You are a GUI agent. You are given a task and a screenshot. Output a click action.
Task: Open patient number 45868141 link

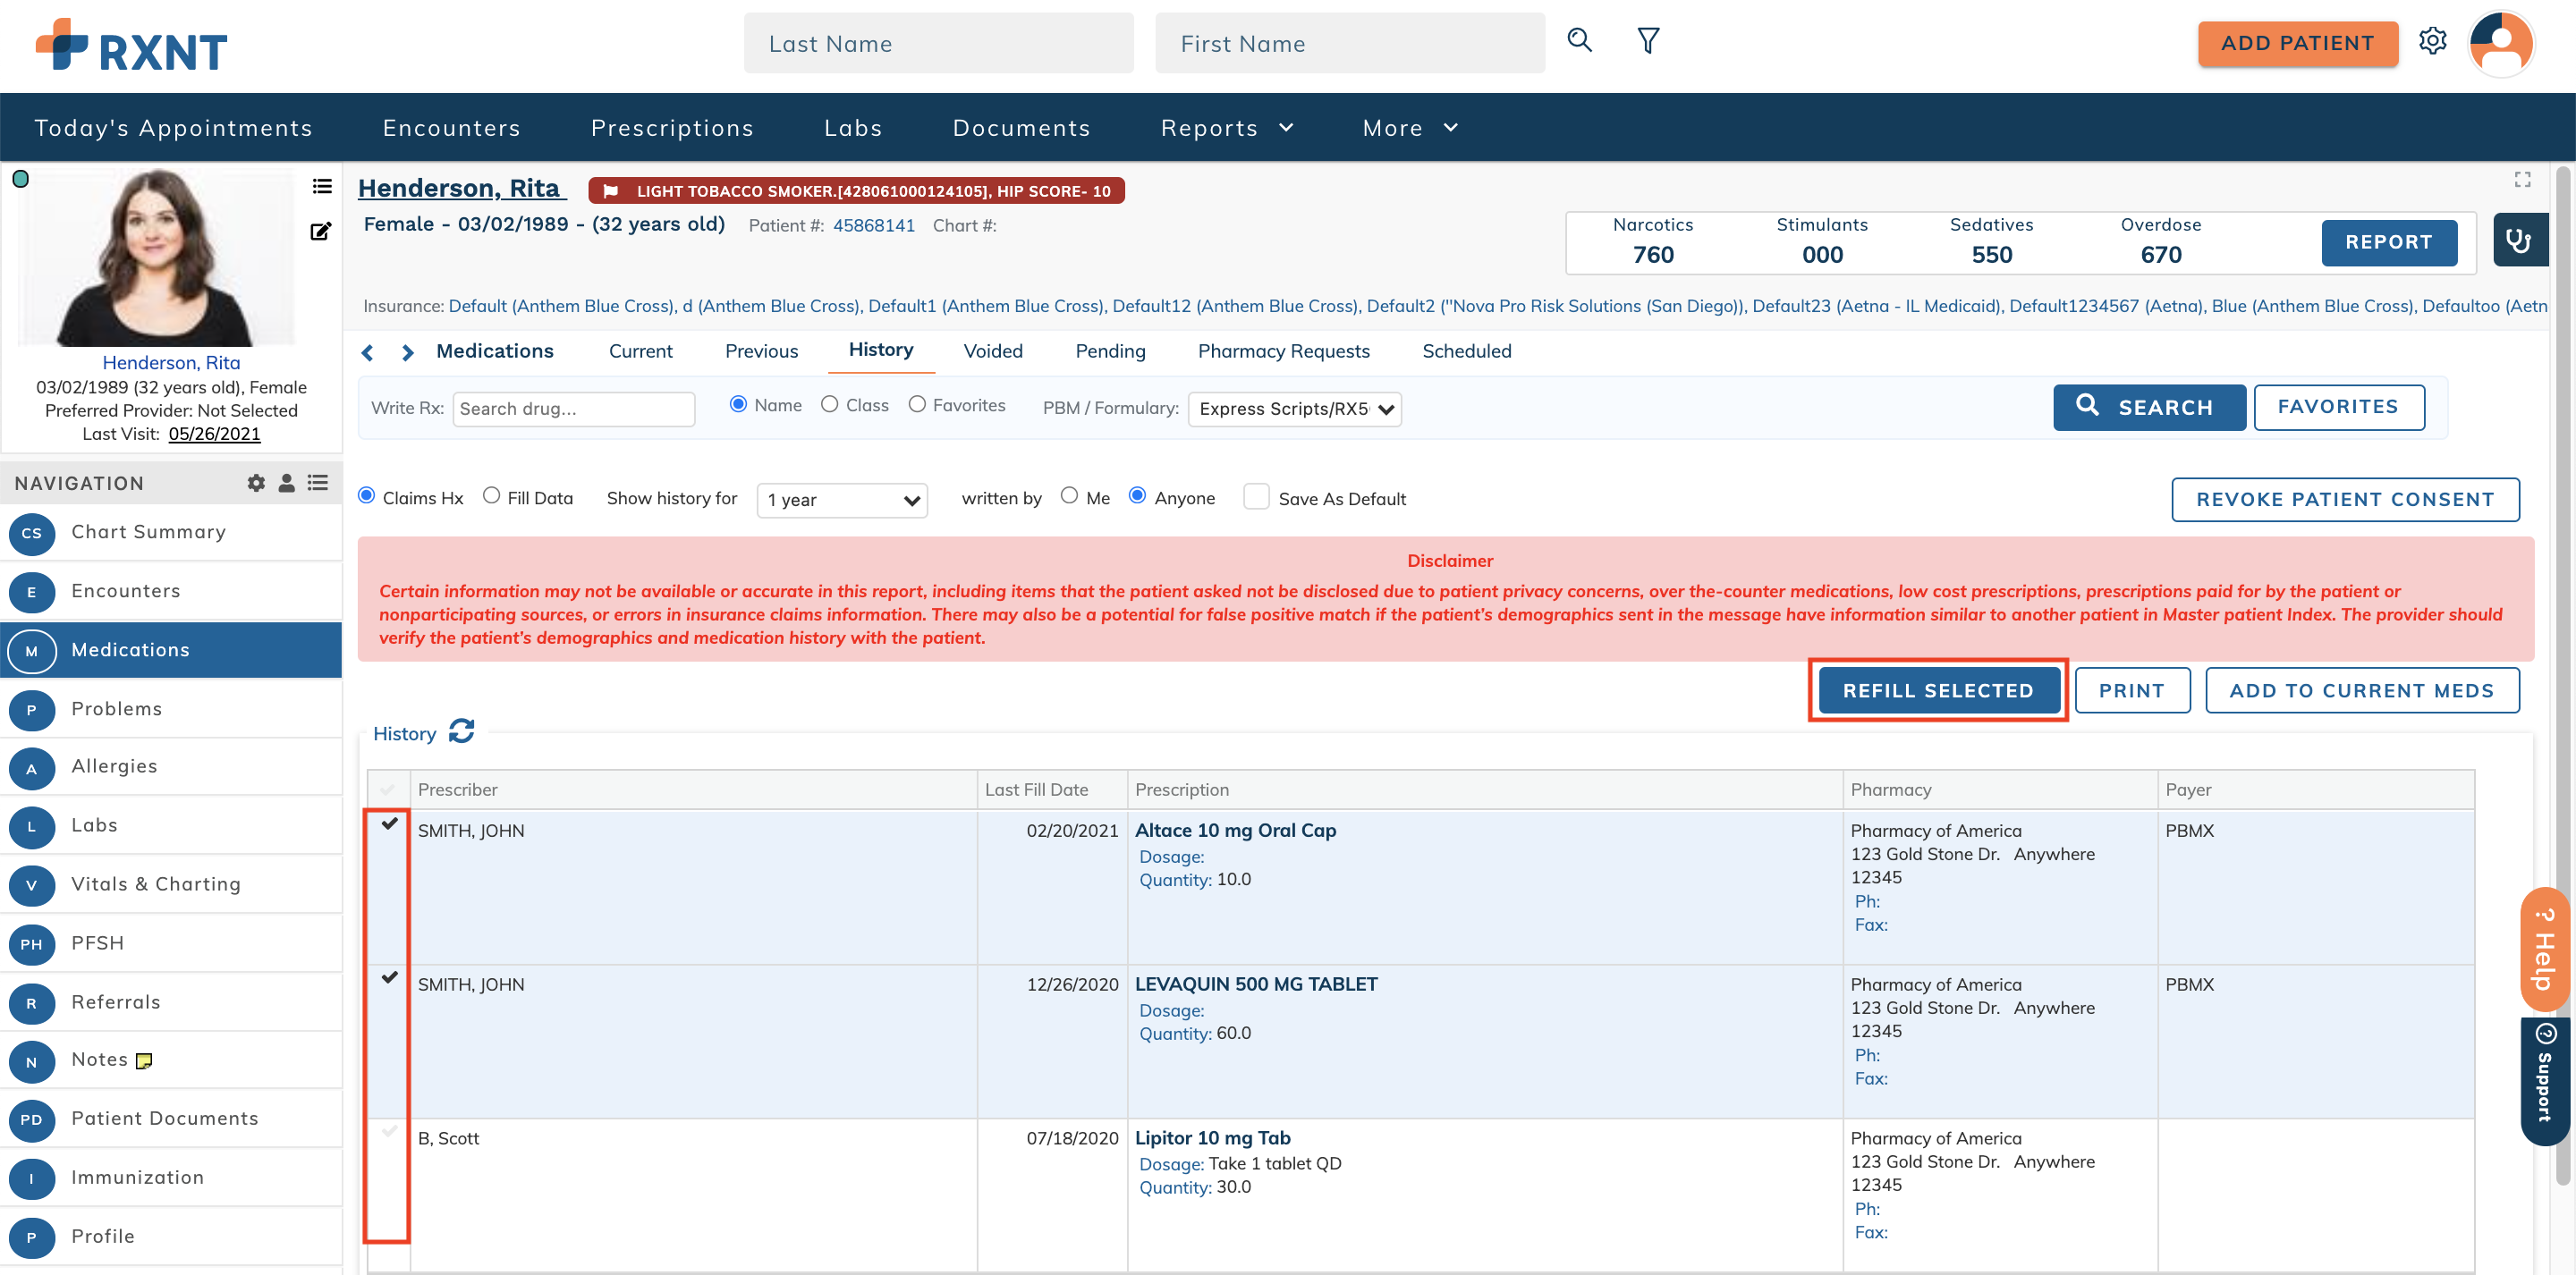tap(874, 225)
